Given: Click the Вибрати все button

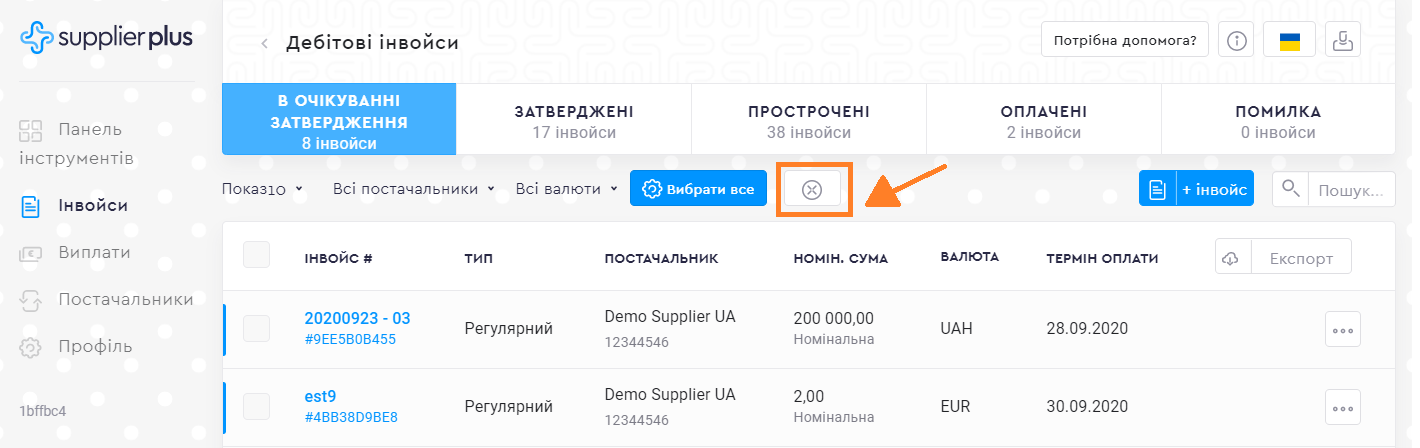Looking at the screenshot, I should [x=698, y=189].
